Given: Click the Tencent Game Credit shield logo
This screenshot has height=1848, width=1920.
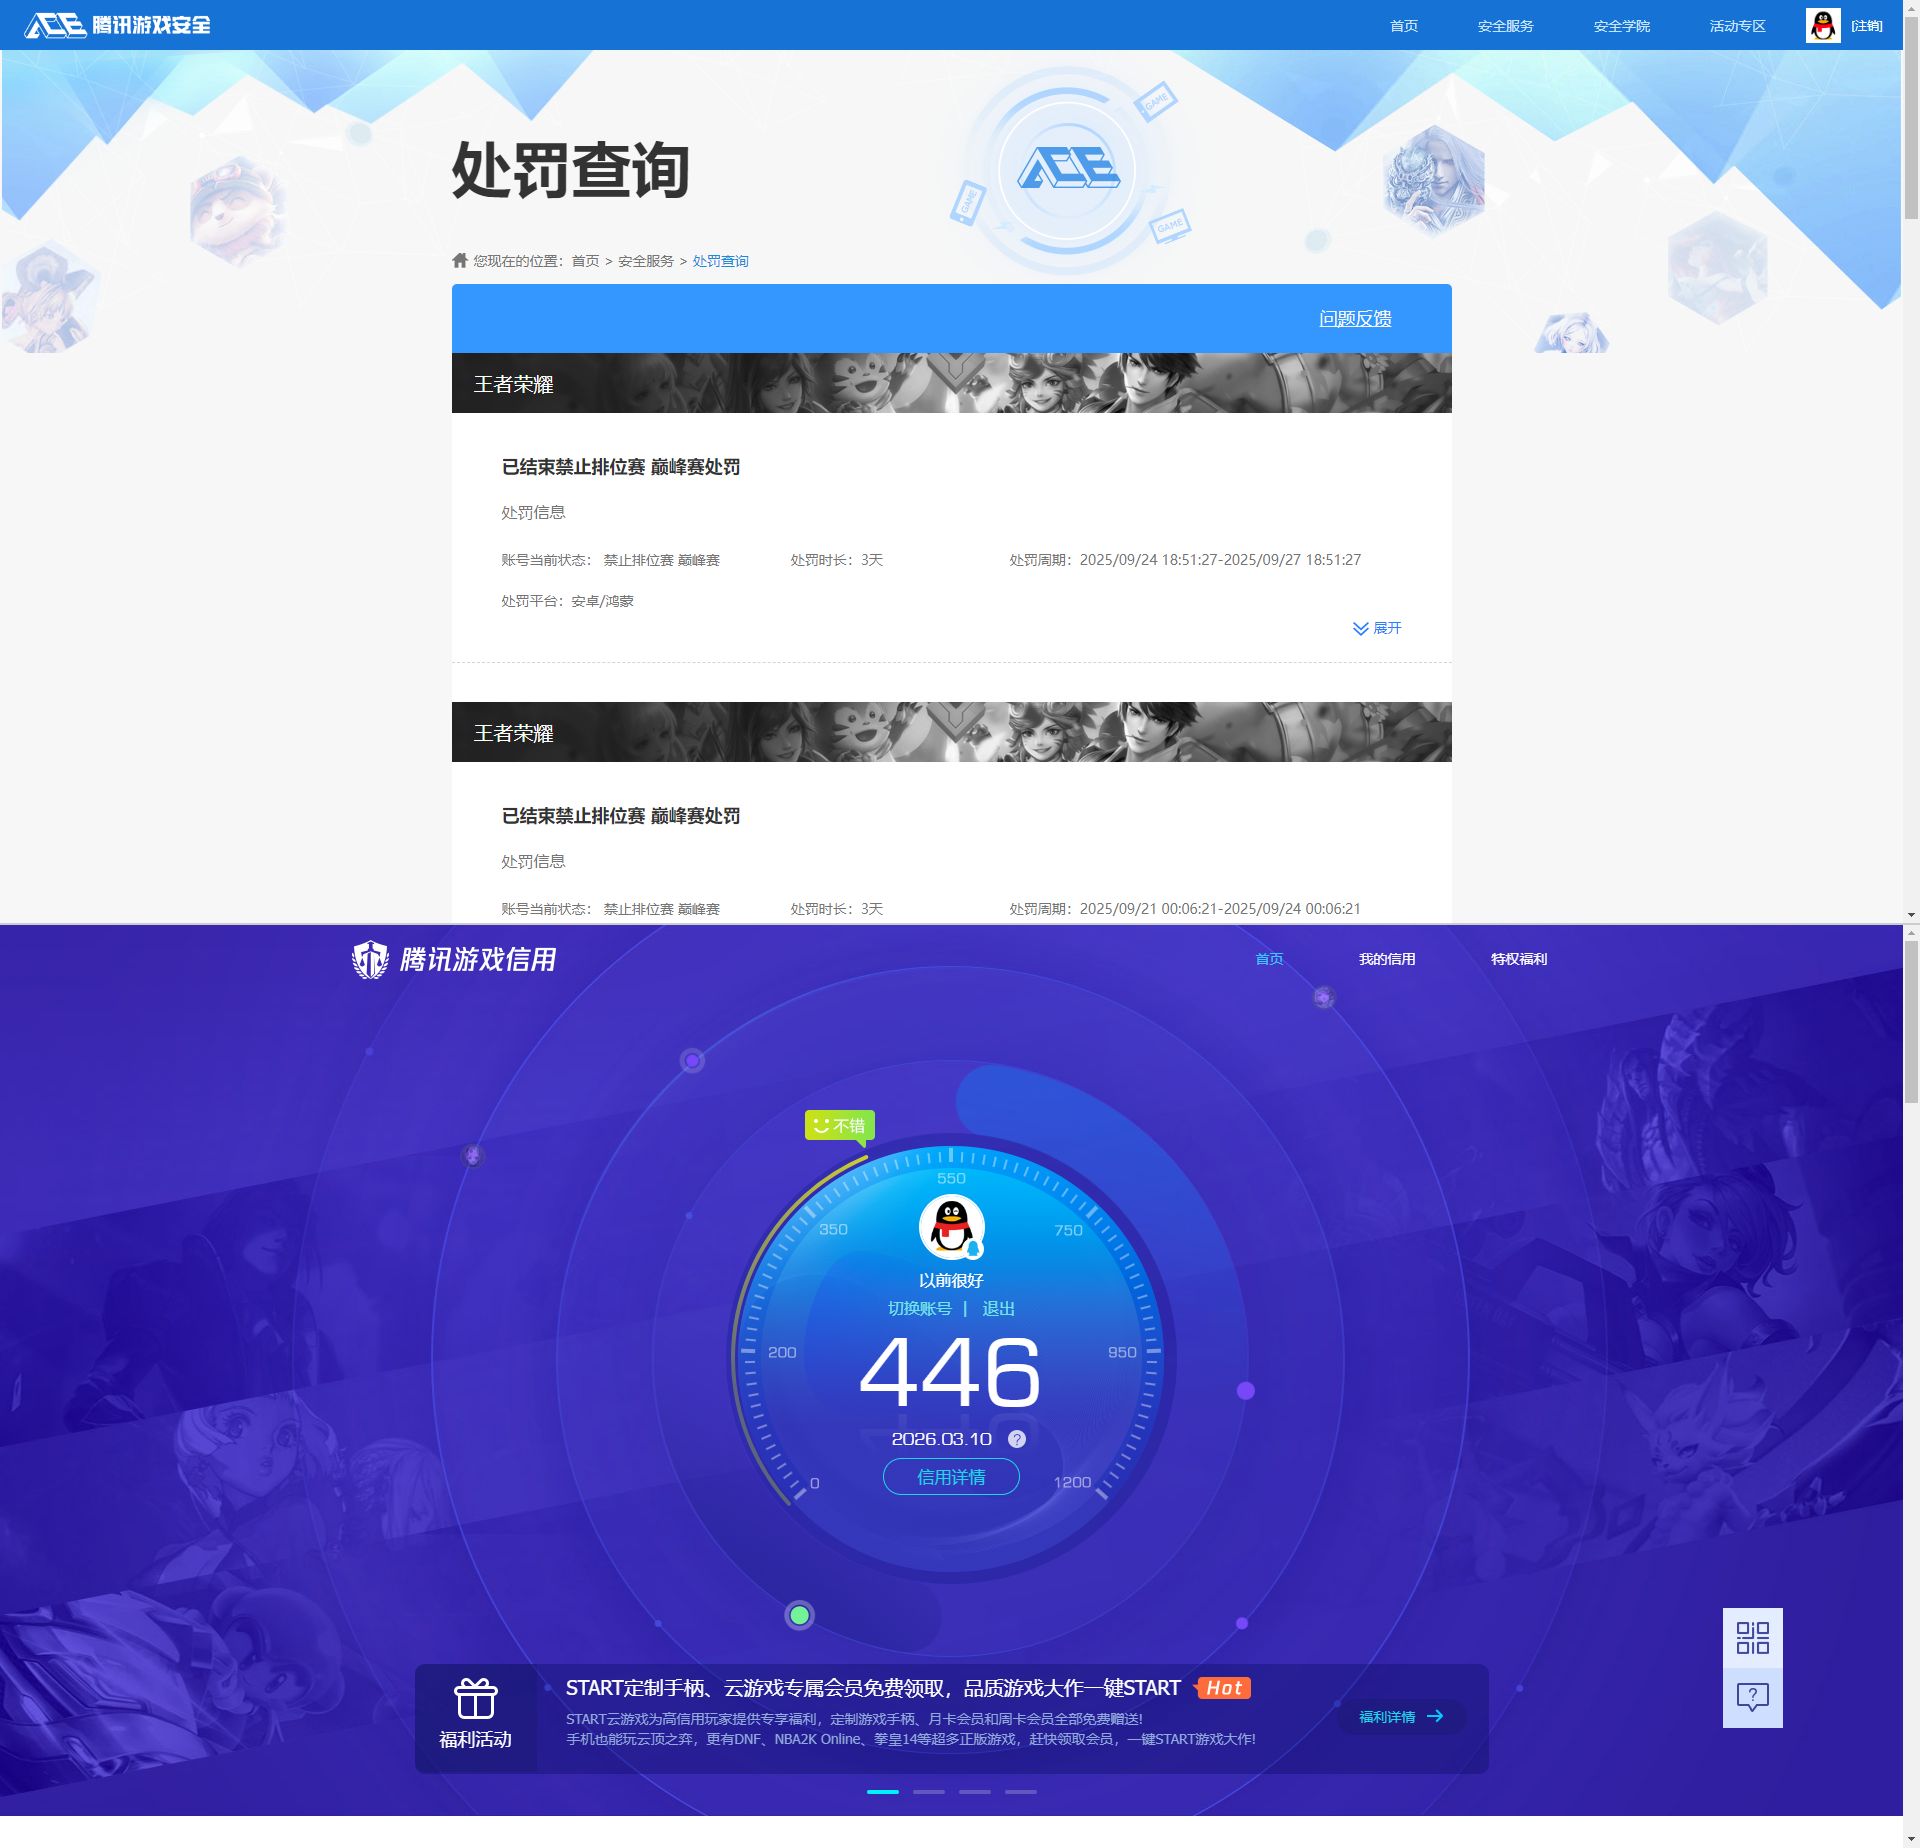Looking at the screenshot, I should 370,960.
